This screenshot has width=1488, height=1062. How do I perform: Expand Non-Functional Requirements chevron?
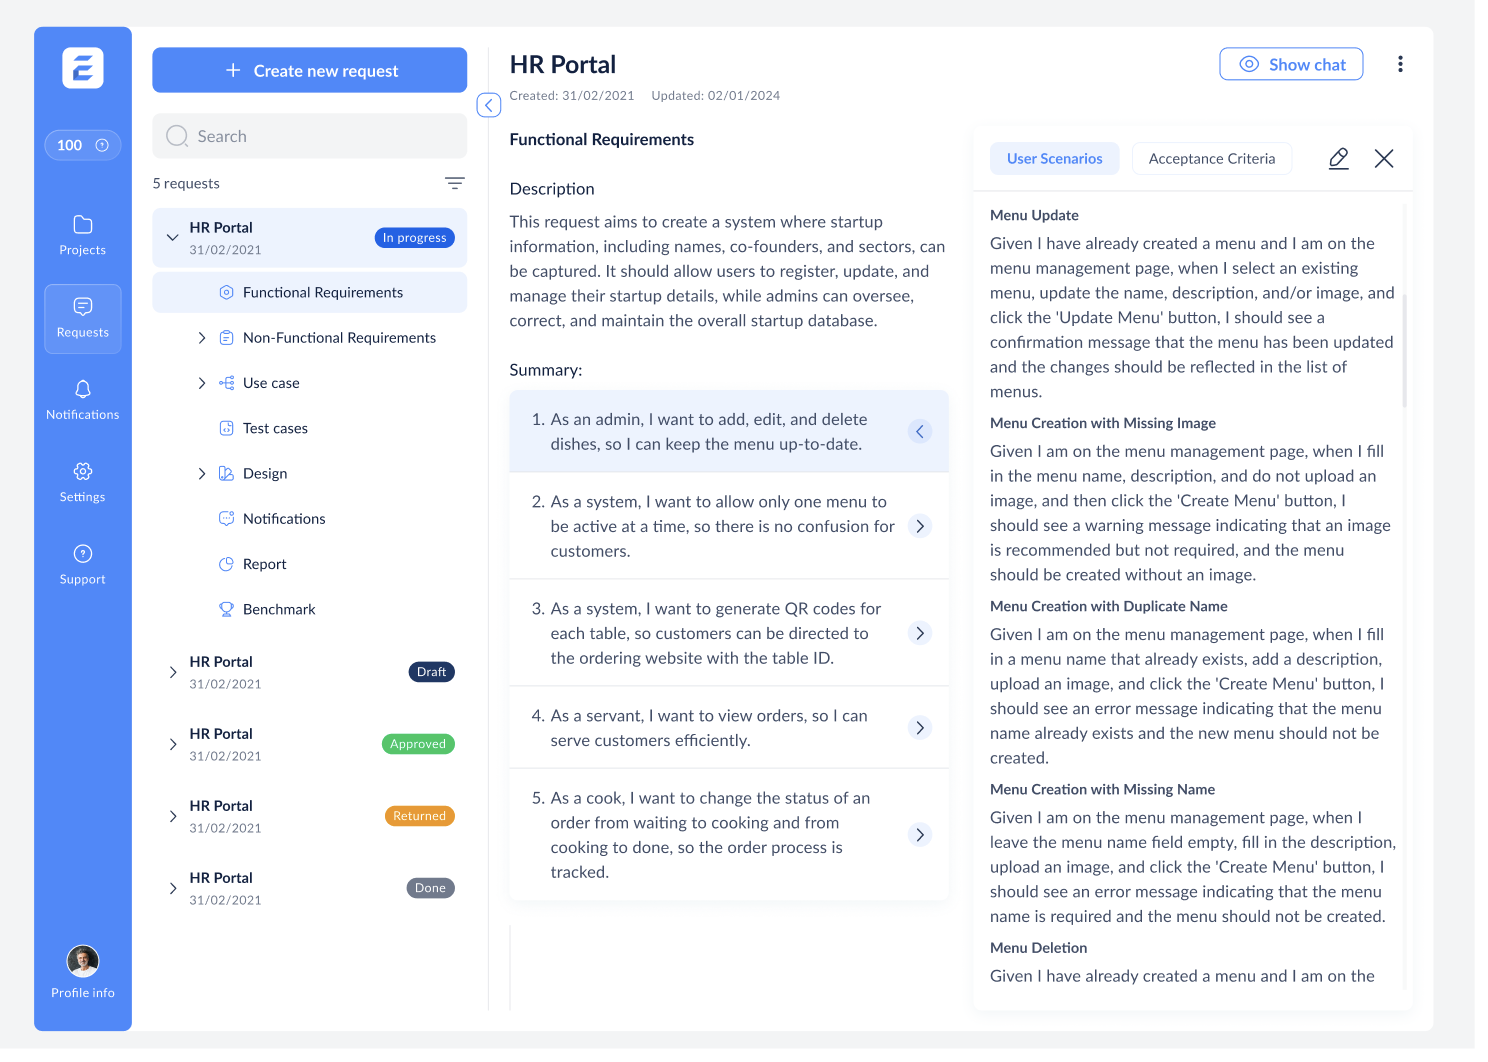point(202,338)
